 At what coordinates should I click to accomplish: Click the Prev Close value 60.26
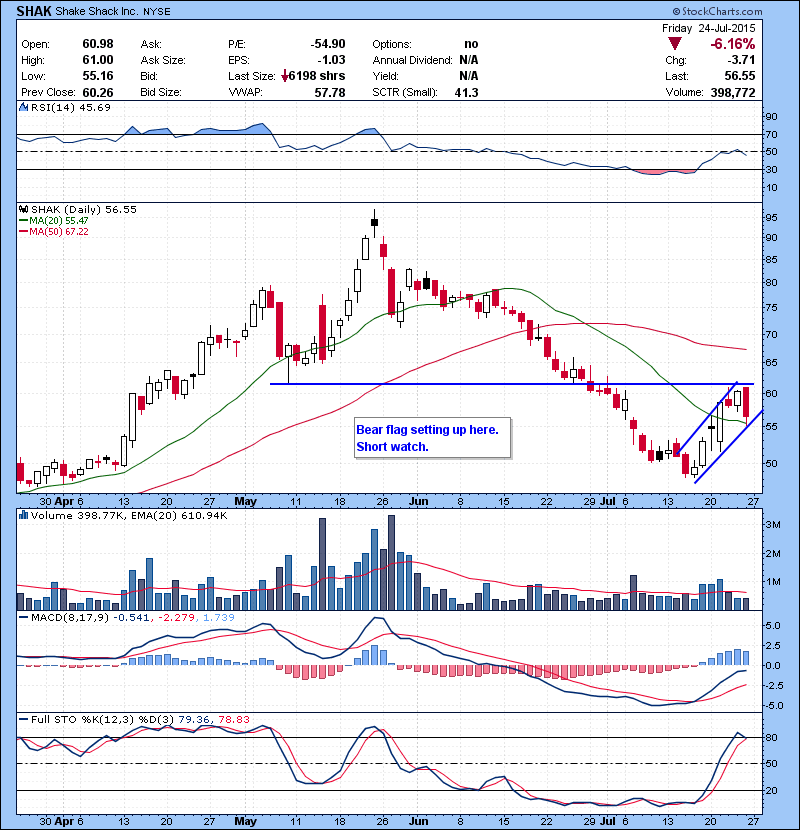click(98, 92)
